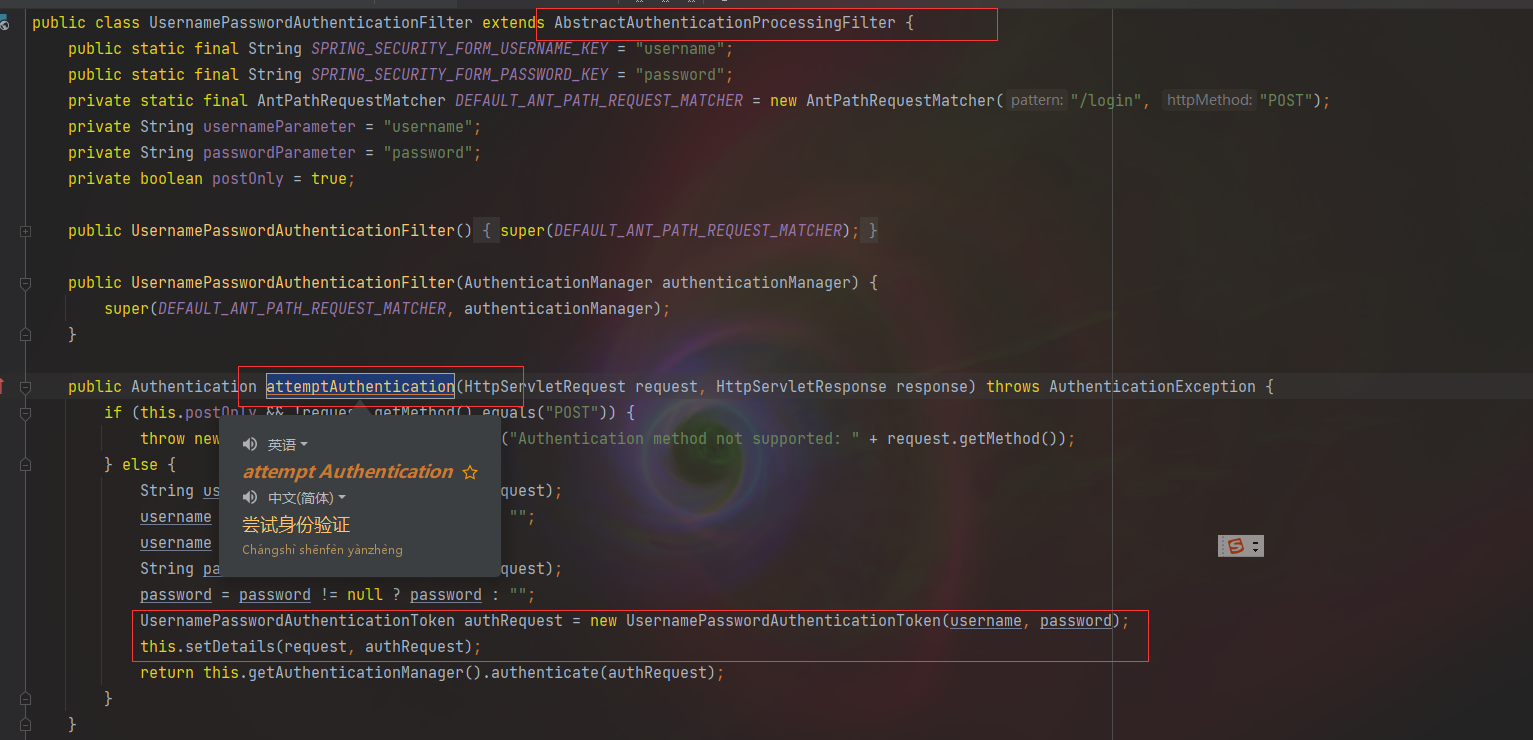Click SPRING_SECURITY_FORM_PASSWORD_KEY constant
The width and height of the screenshot is (1533, 740).
tap(459, 75)
